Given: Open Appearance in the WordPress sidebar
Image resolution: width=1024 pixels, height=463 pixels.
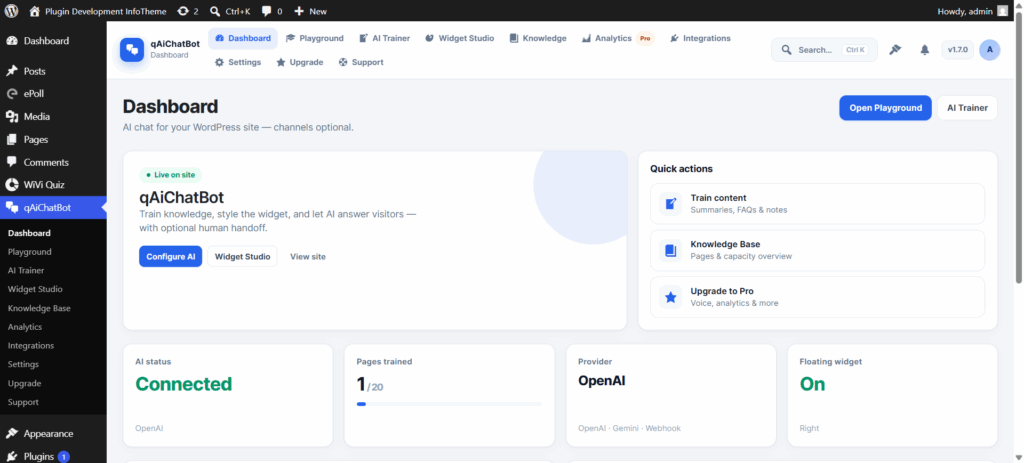Looking at the screenshot, I should click(x=53, y=434).
